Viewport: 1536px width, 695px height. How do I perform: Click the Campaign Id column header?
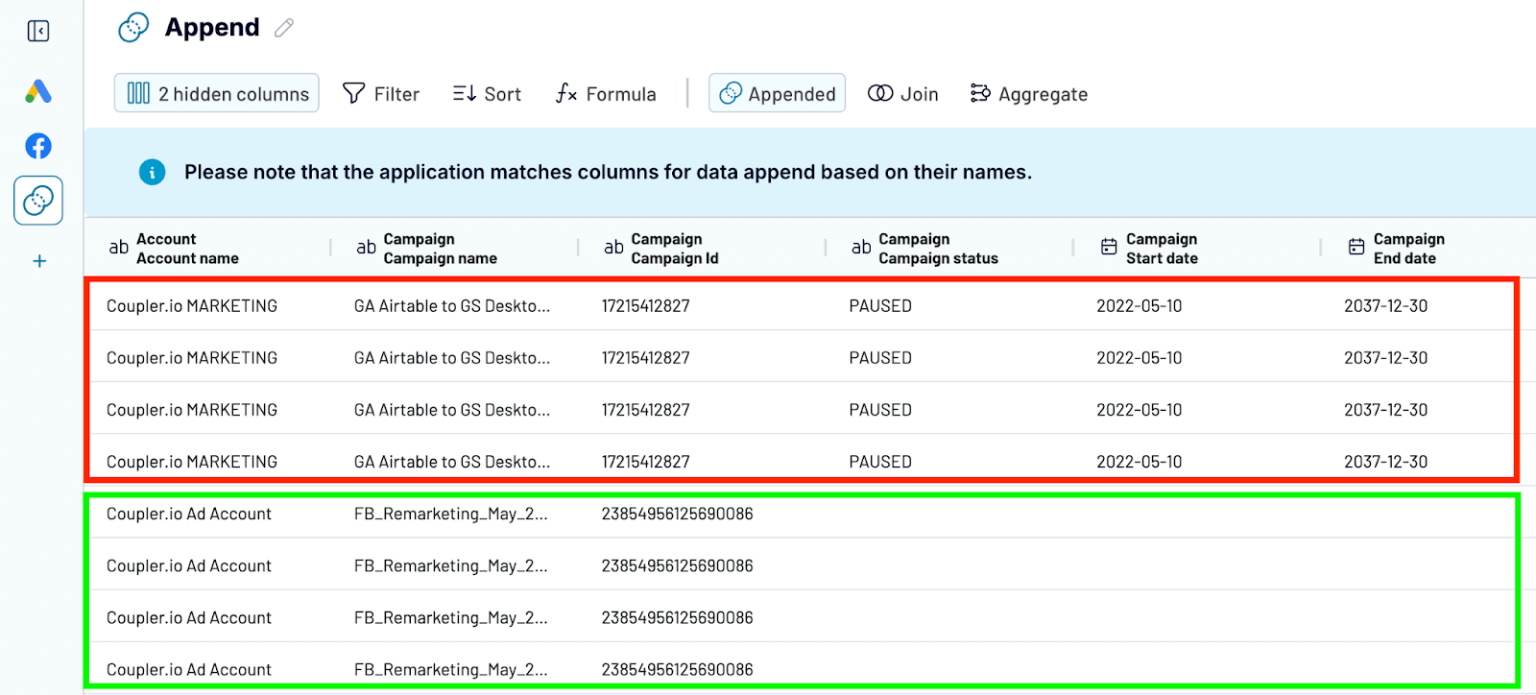click(x=674, y=248)
